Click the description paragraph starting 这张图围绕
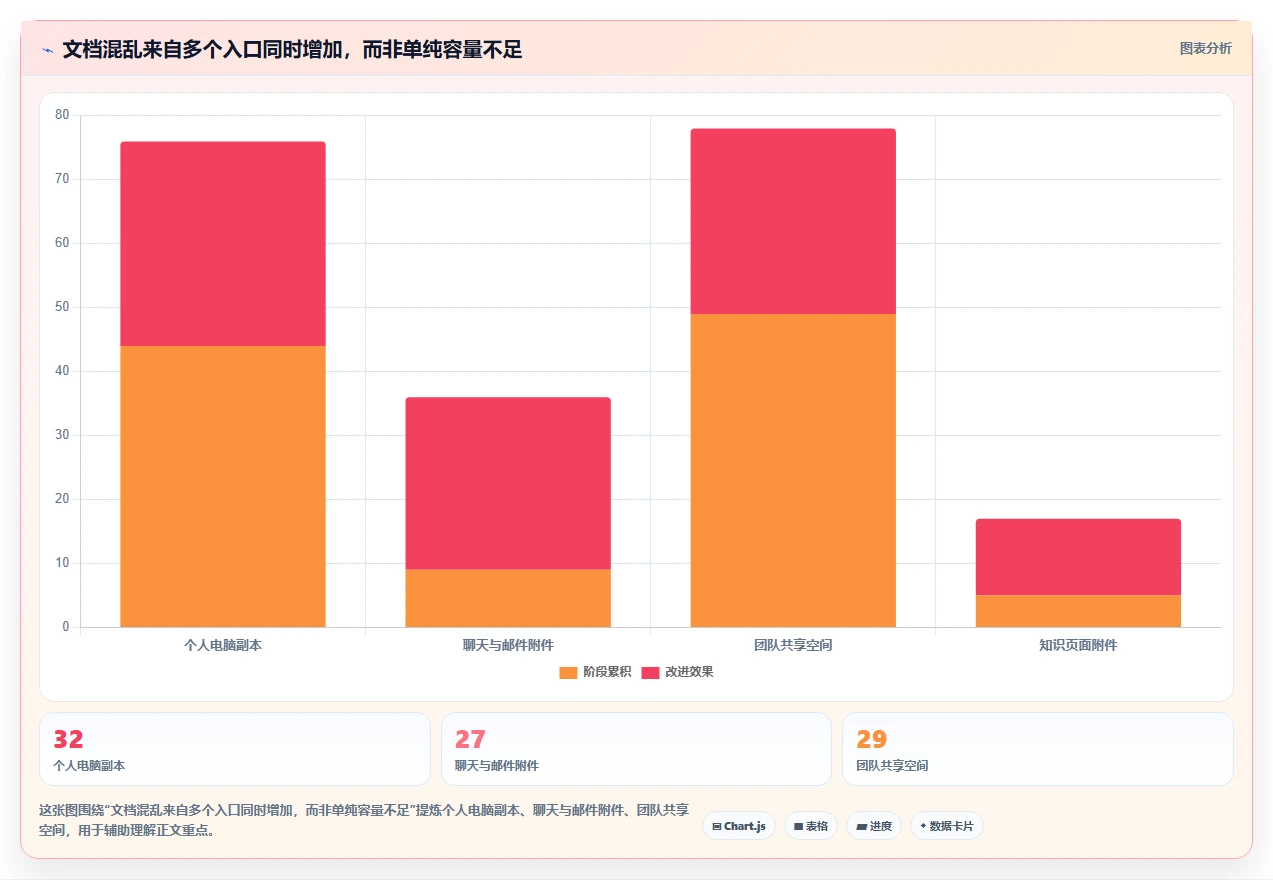The height and width of the screenshot is (880, 1273). tap(363, 820)
